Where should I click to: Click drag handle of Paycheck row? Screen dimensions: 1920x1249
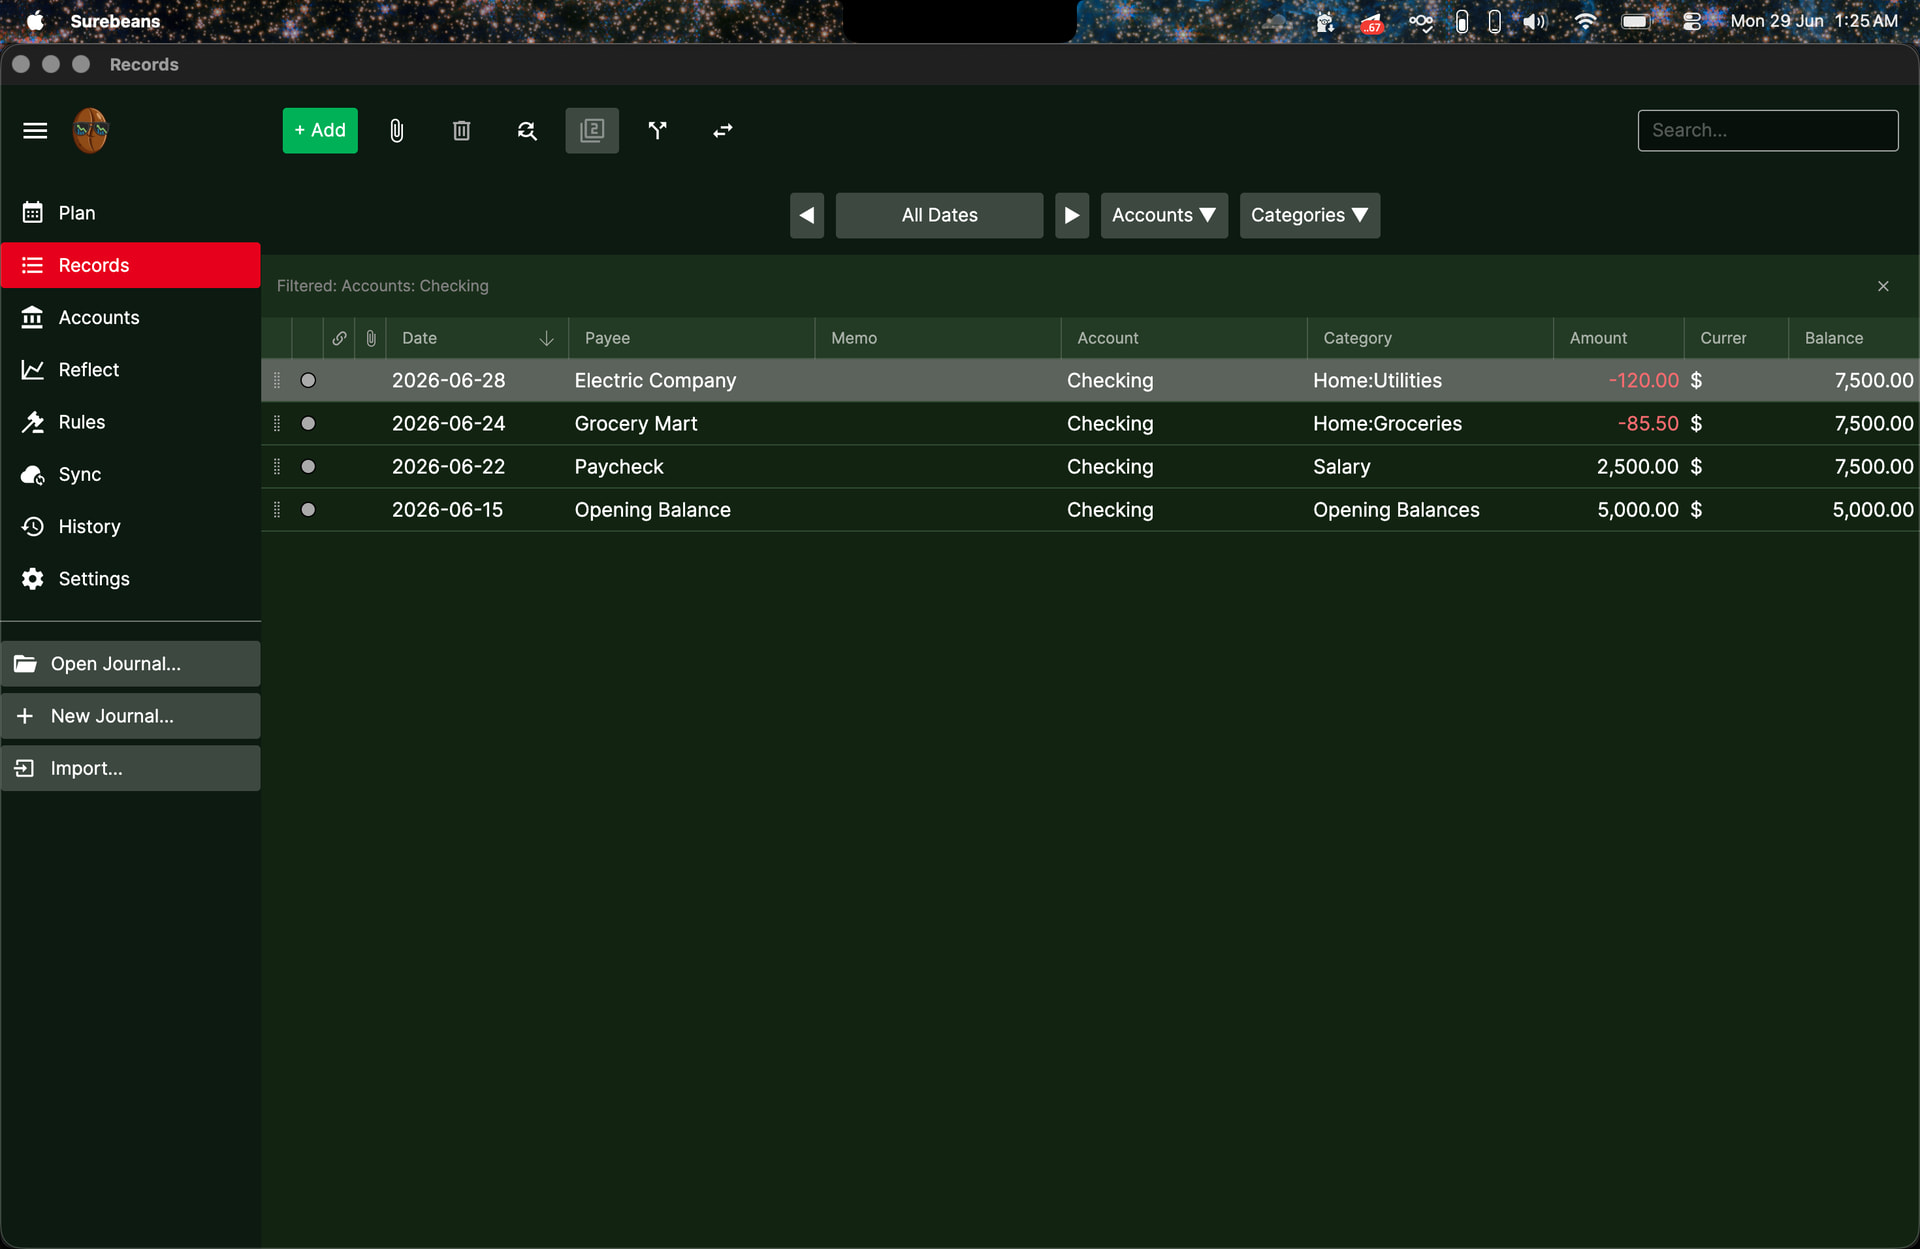tap(277, 466)
